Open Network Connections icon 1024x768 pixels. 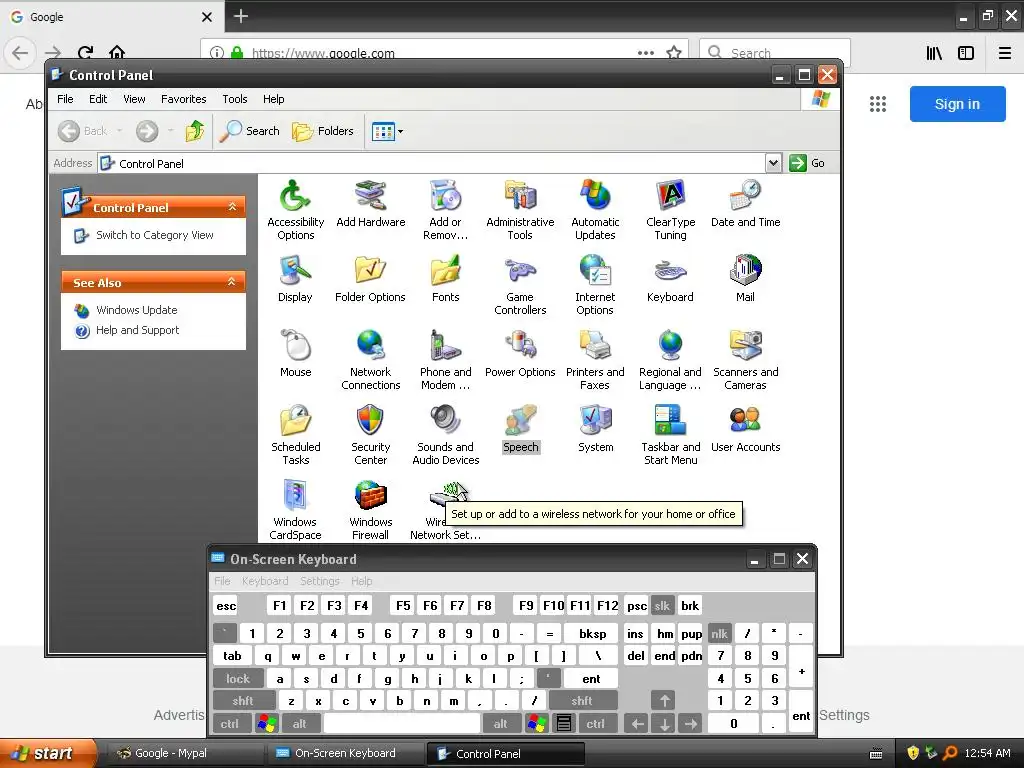tap(370, 359)
